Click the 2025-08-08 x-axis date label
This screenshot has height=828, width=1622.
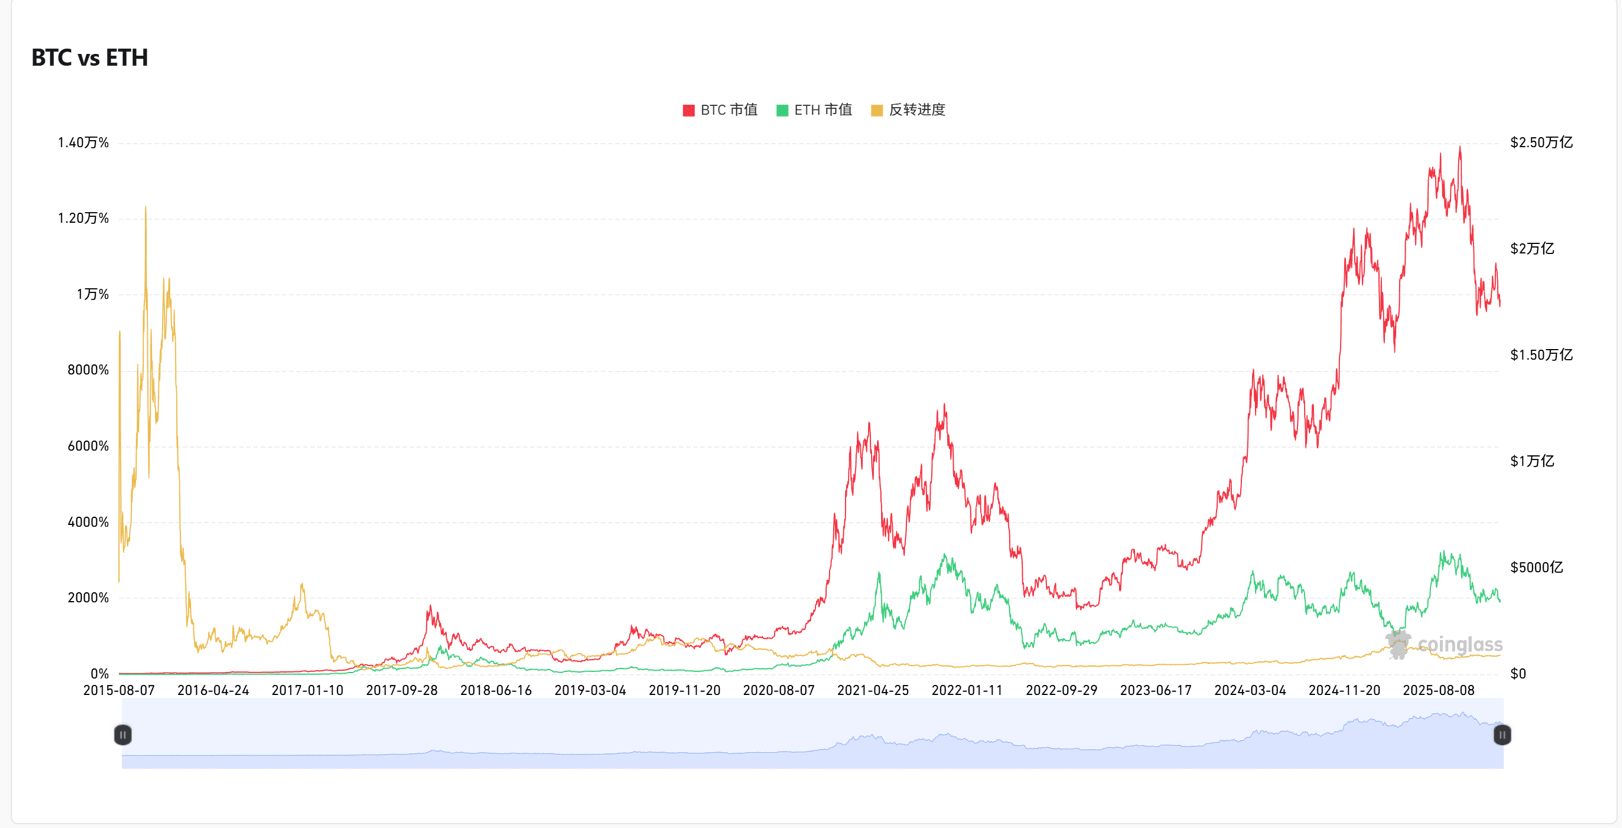1438,690
